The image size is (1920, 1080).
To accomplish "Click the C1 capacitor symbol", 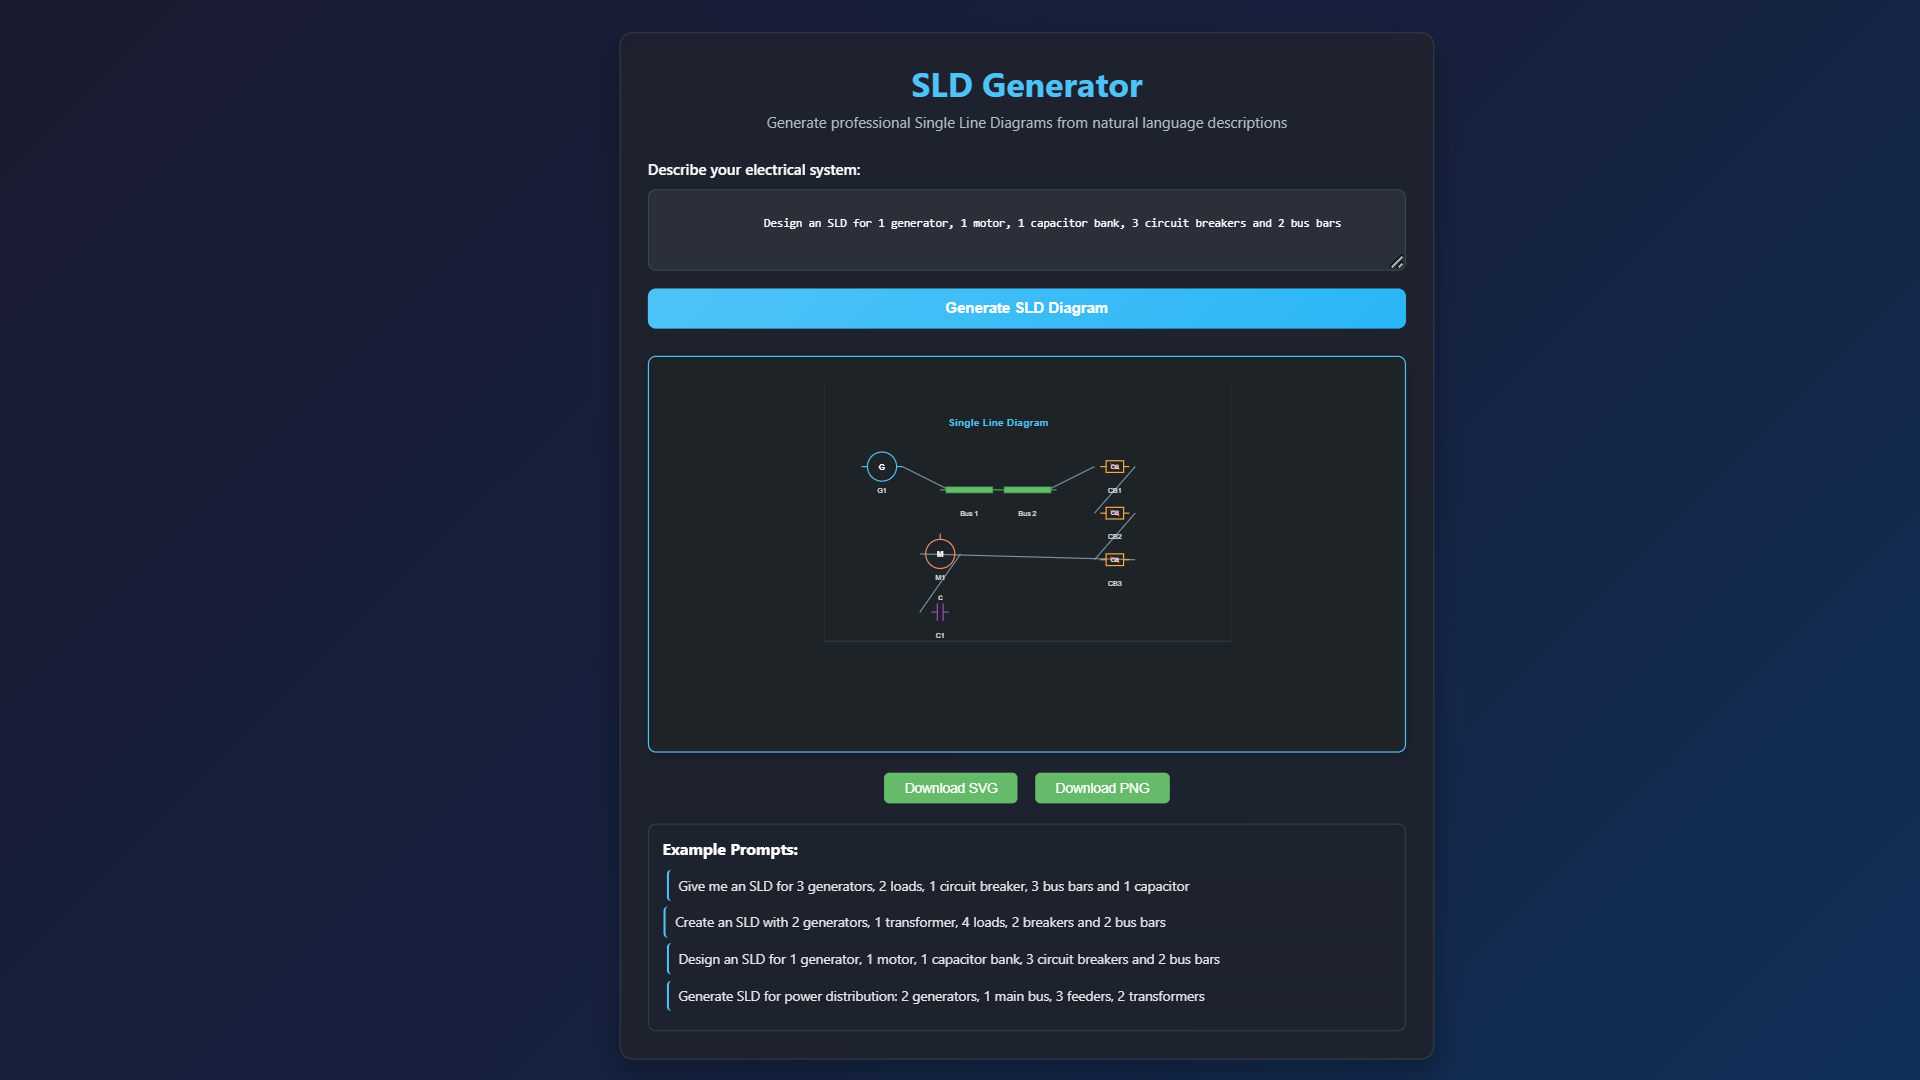I will point(940,612).
